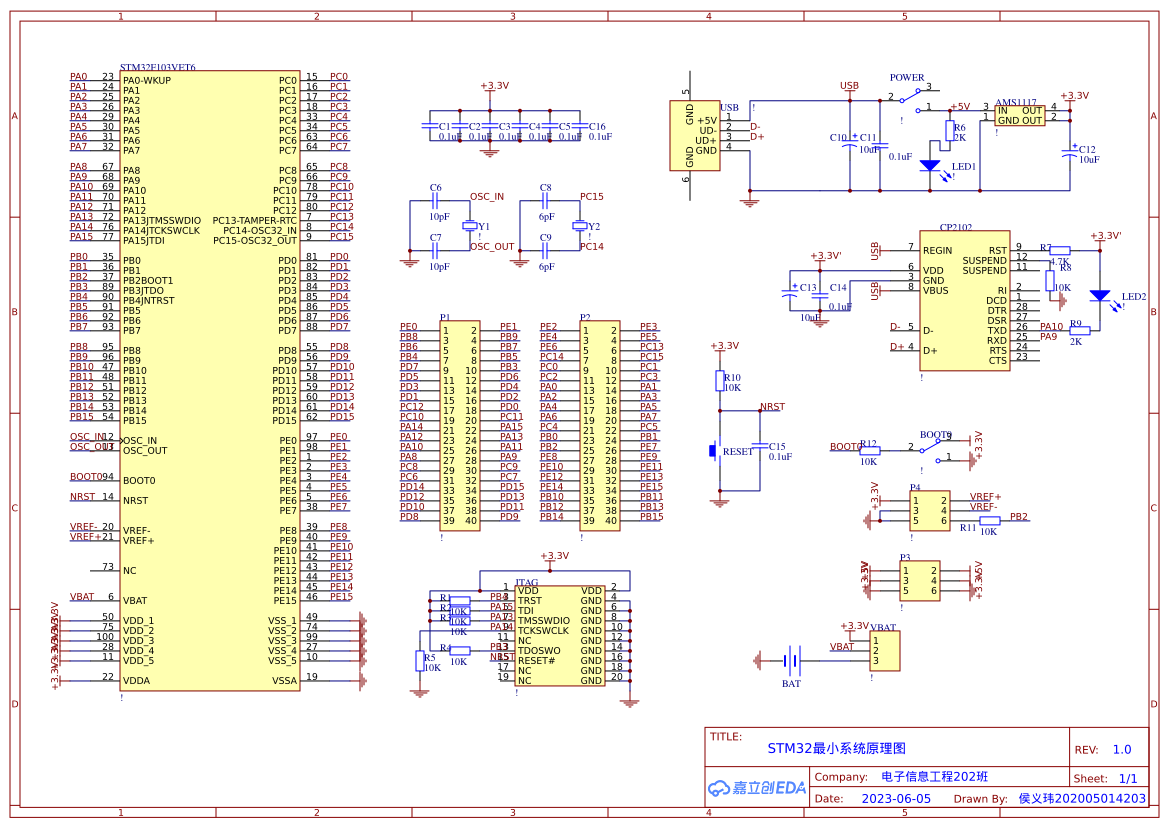
Task: Click the TMSSWDIO pin on JTAG header
Action: (543, 621)
